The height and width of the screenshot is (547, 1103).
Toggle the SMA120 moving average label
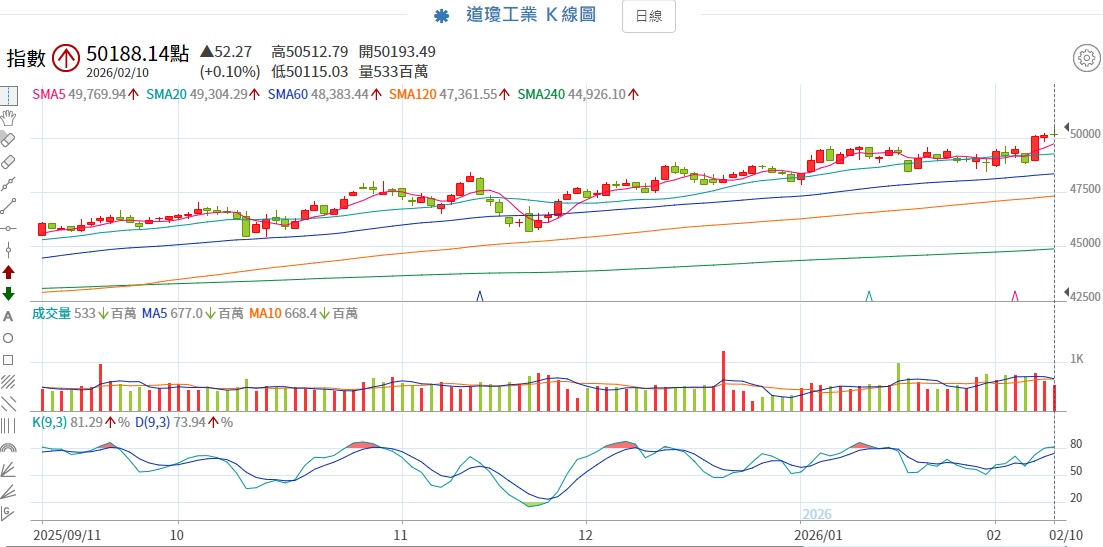[x=410, y=94]
